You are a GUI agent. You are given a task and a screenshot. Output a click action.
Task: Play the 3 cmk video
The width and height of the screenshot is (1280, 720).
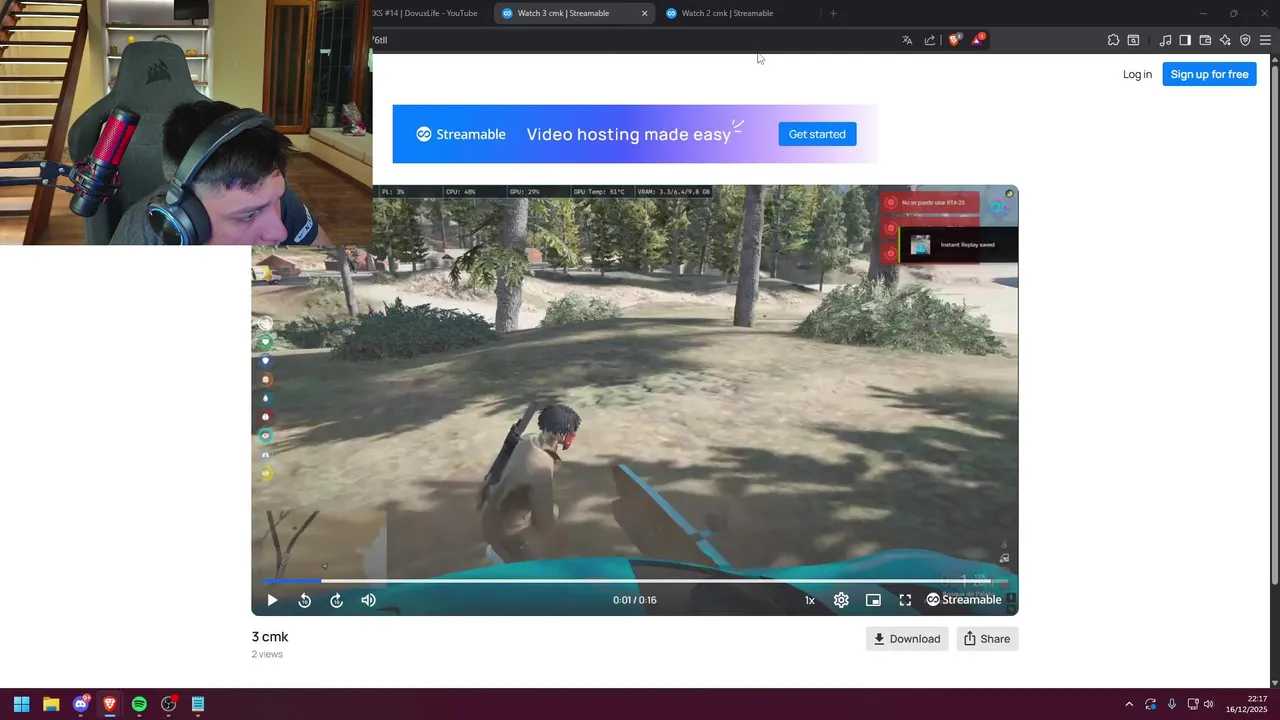[272, 600]
